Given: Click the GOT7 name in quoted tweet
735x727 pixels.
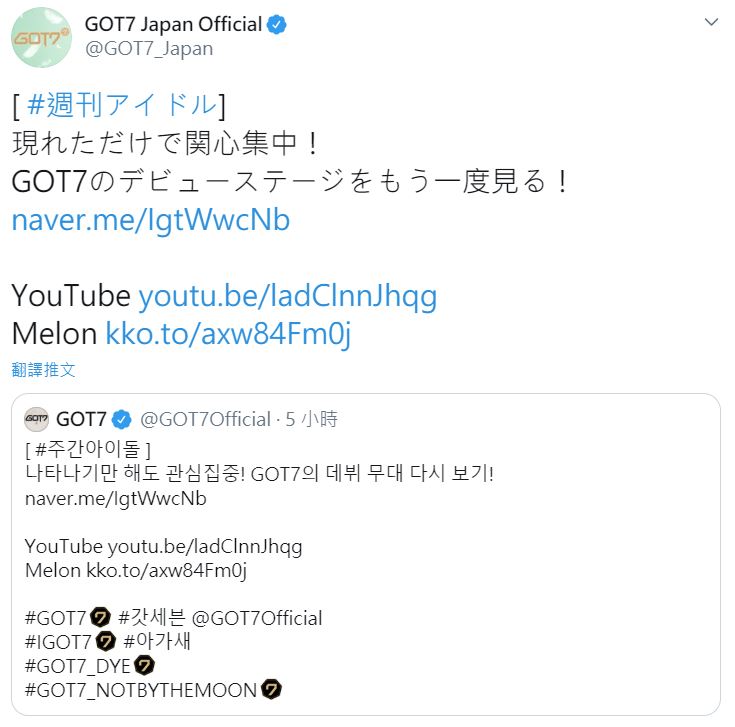Looking at the screenshot, I should click(x=82, y=419).
